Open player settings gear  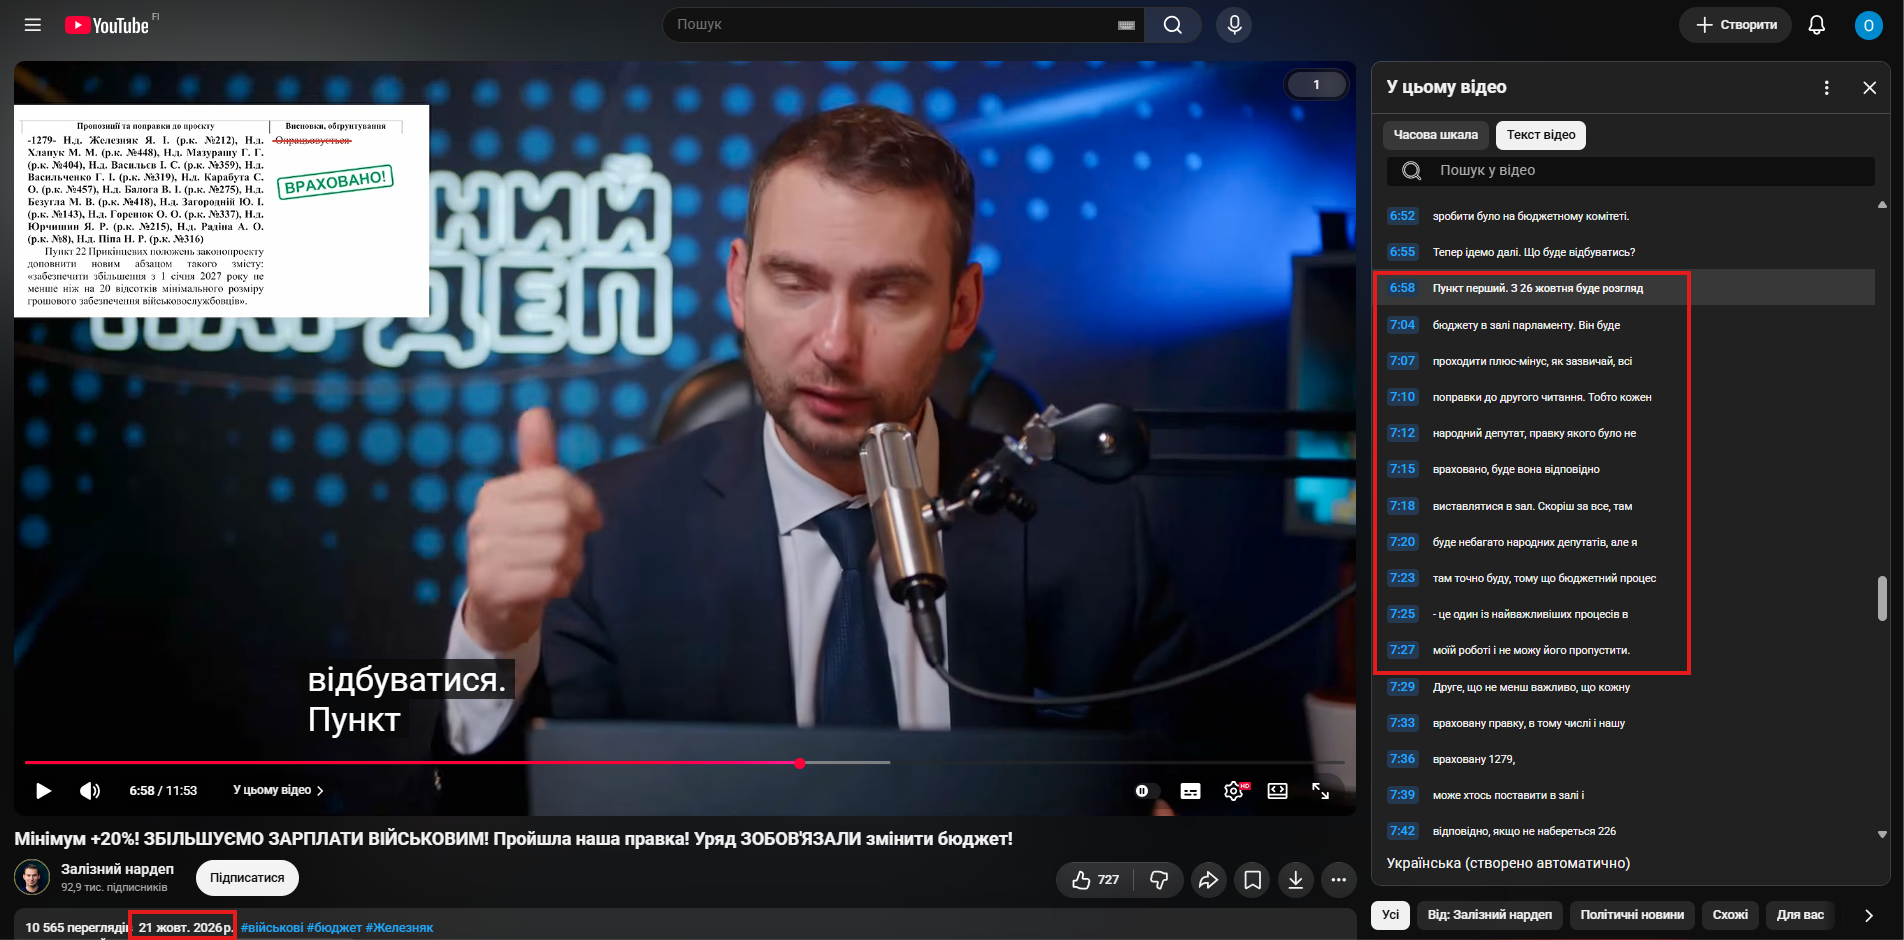[1235, 791]
